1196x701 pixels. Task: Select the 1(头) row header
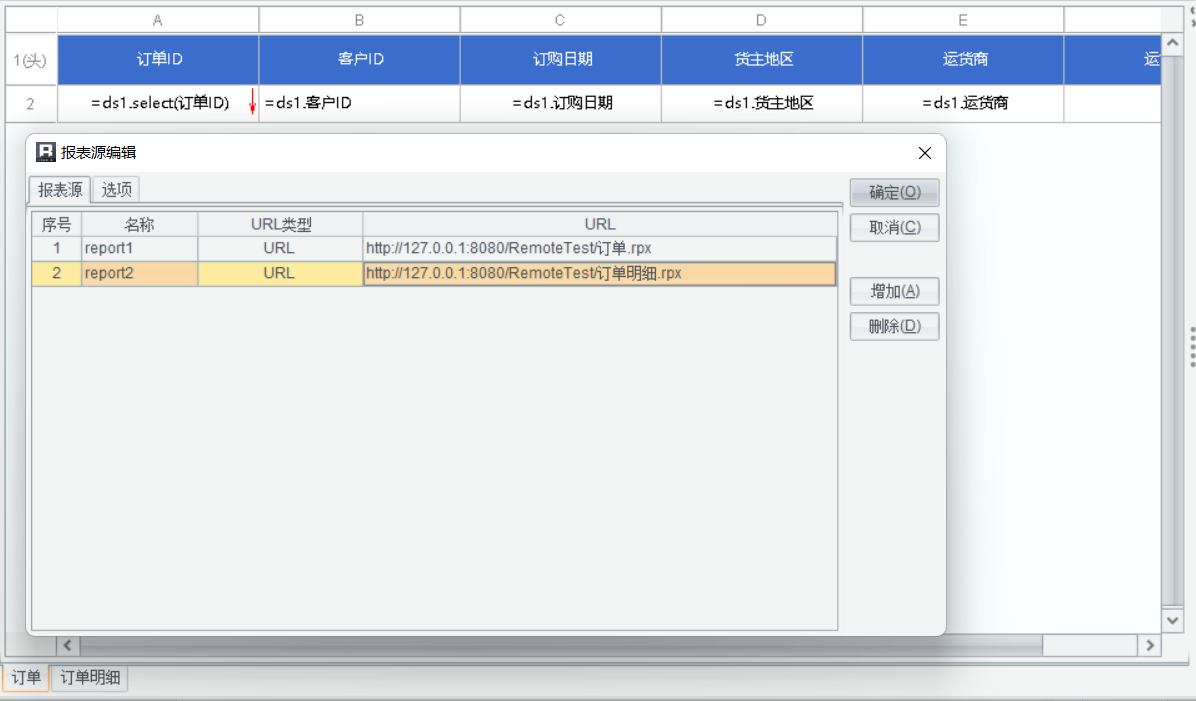click(31, 59)
